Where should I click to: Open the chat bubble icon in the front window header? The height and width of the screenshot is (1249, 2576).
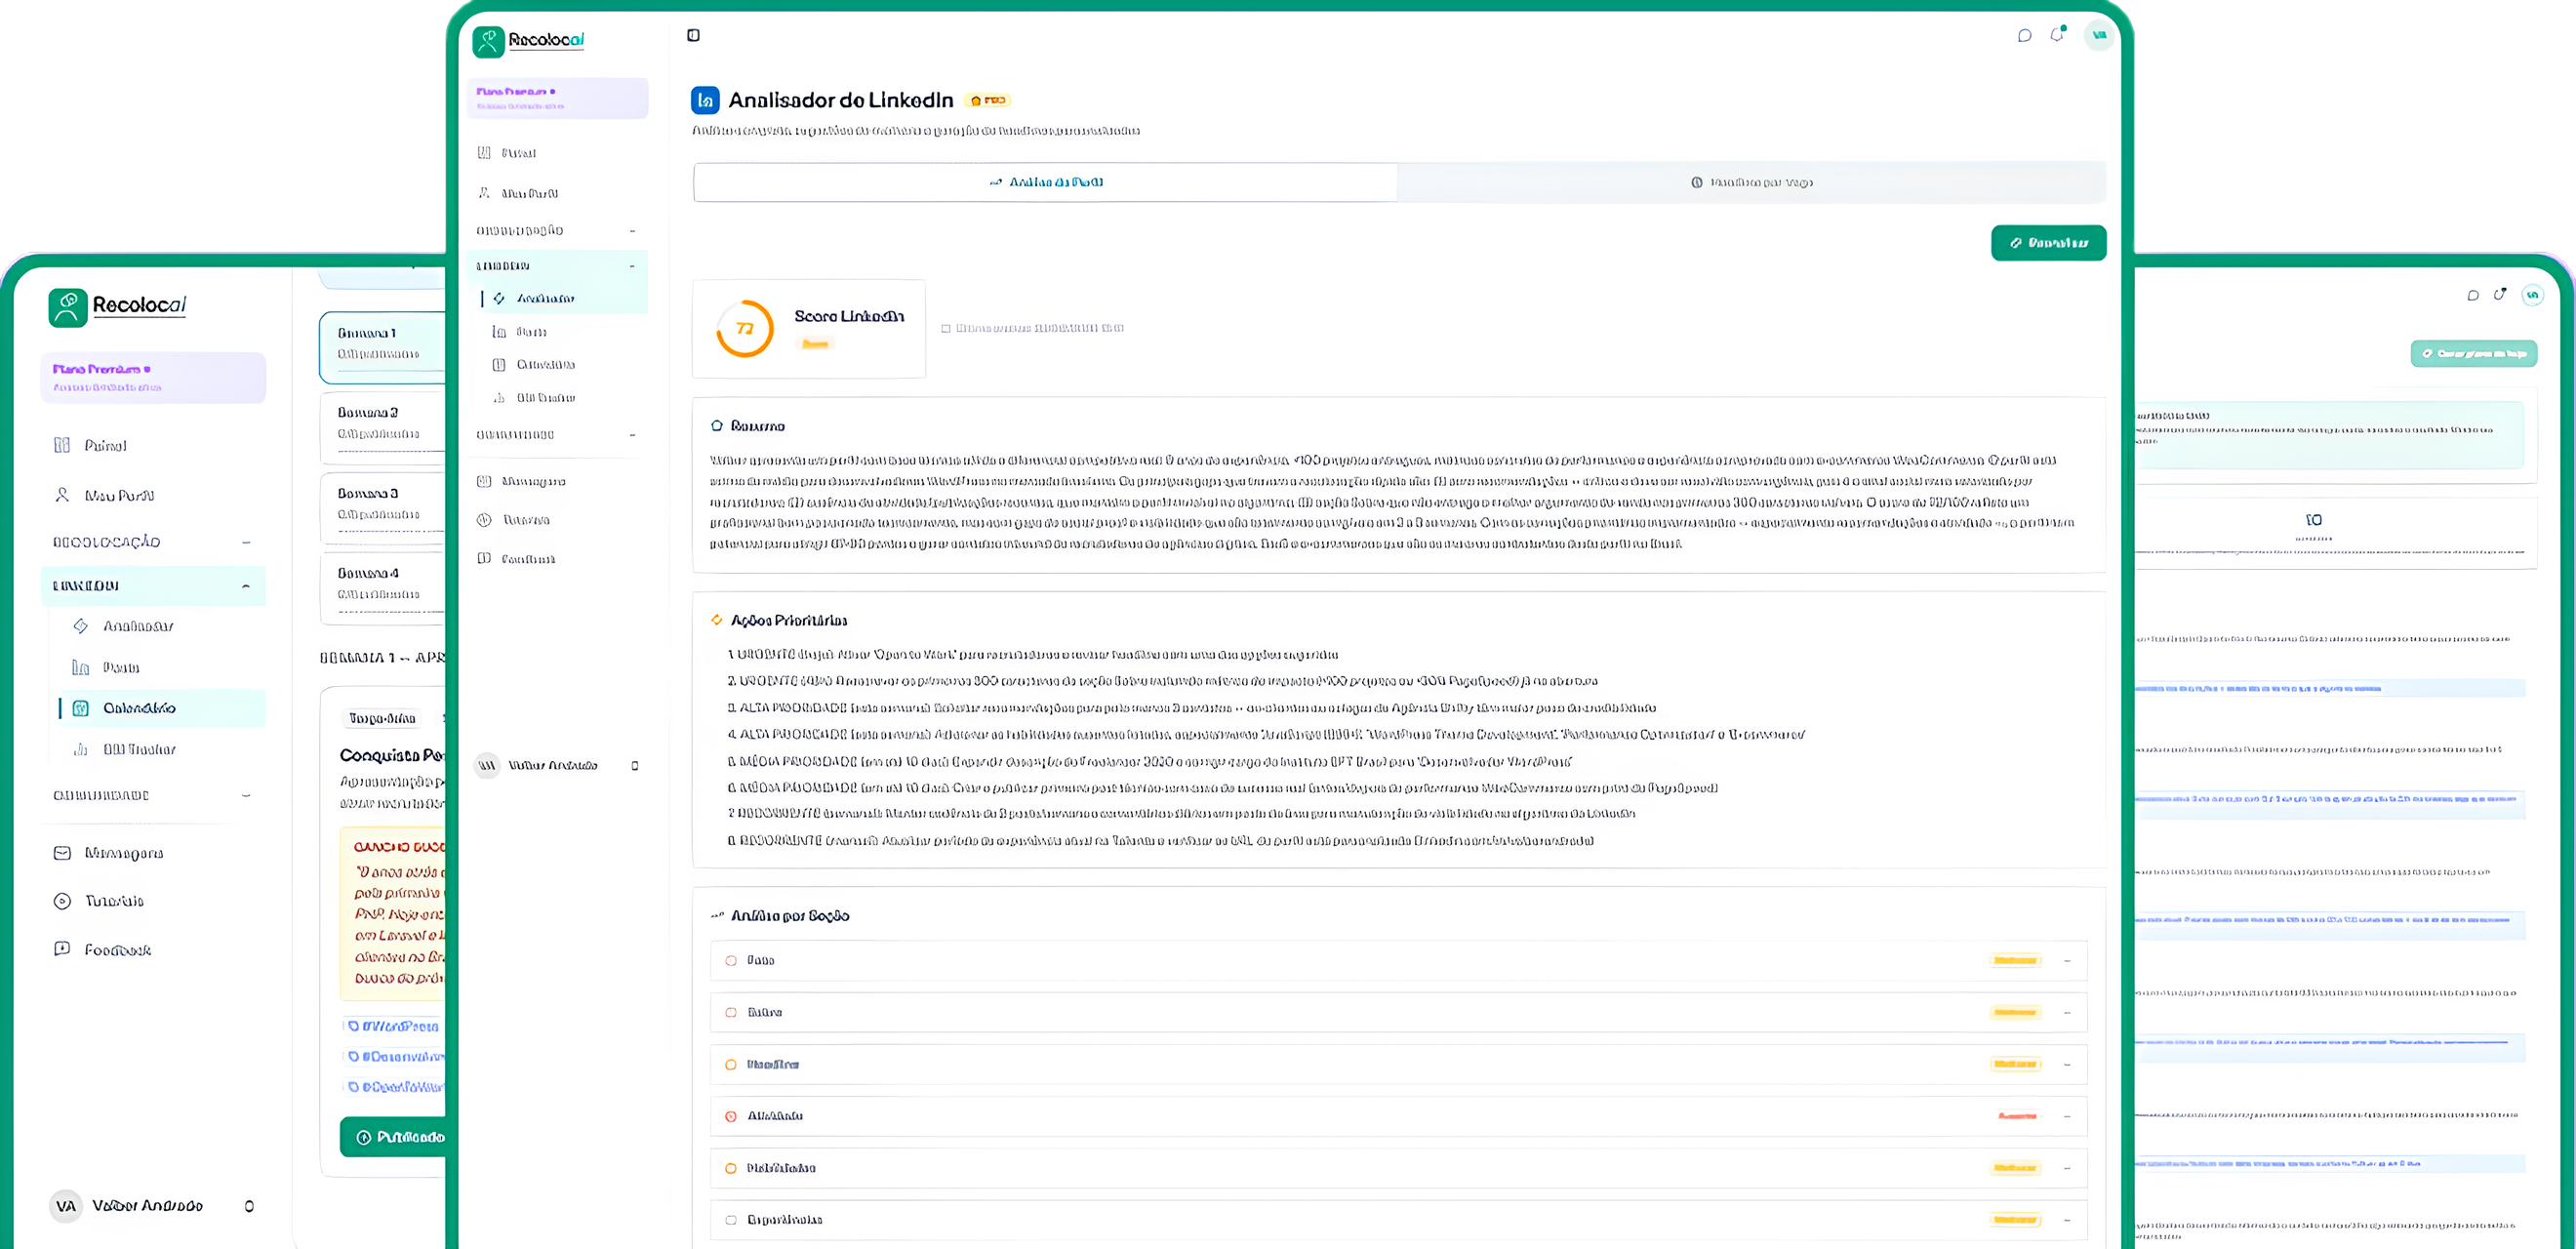(2024, 36)
